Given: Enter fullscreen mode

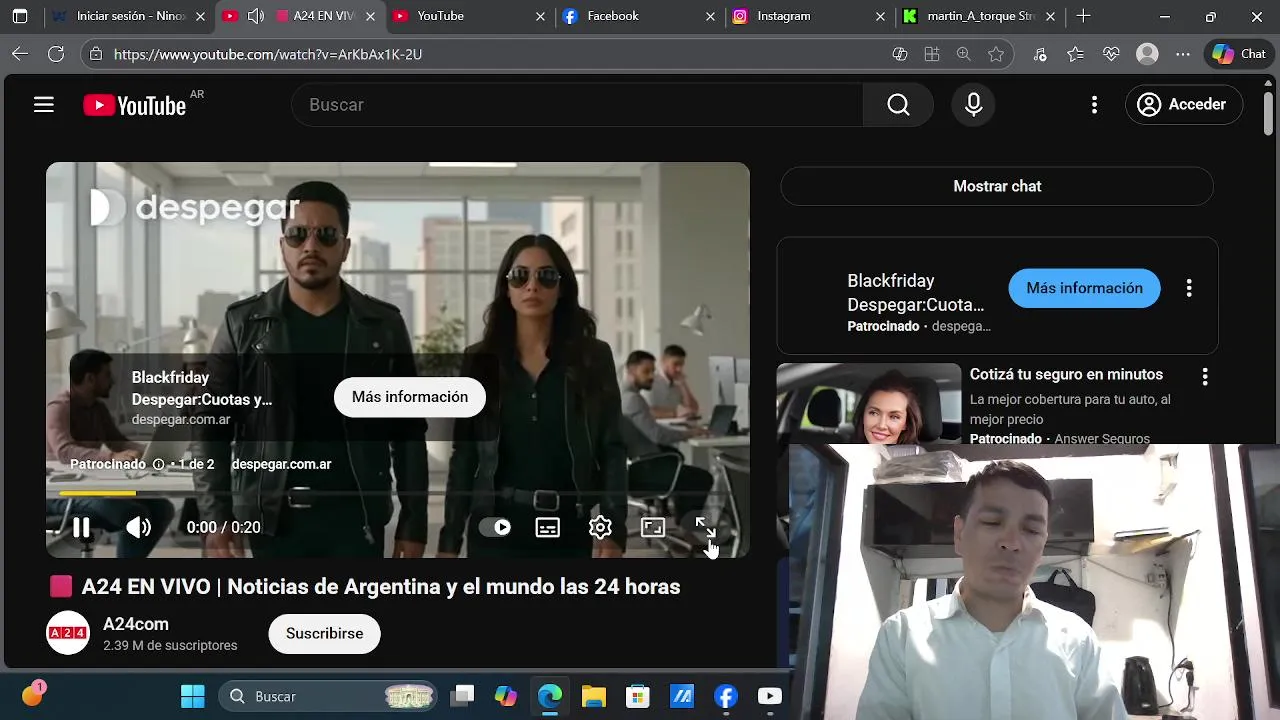Looking at the screenshot, I should click(705, 527).
